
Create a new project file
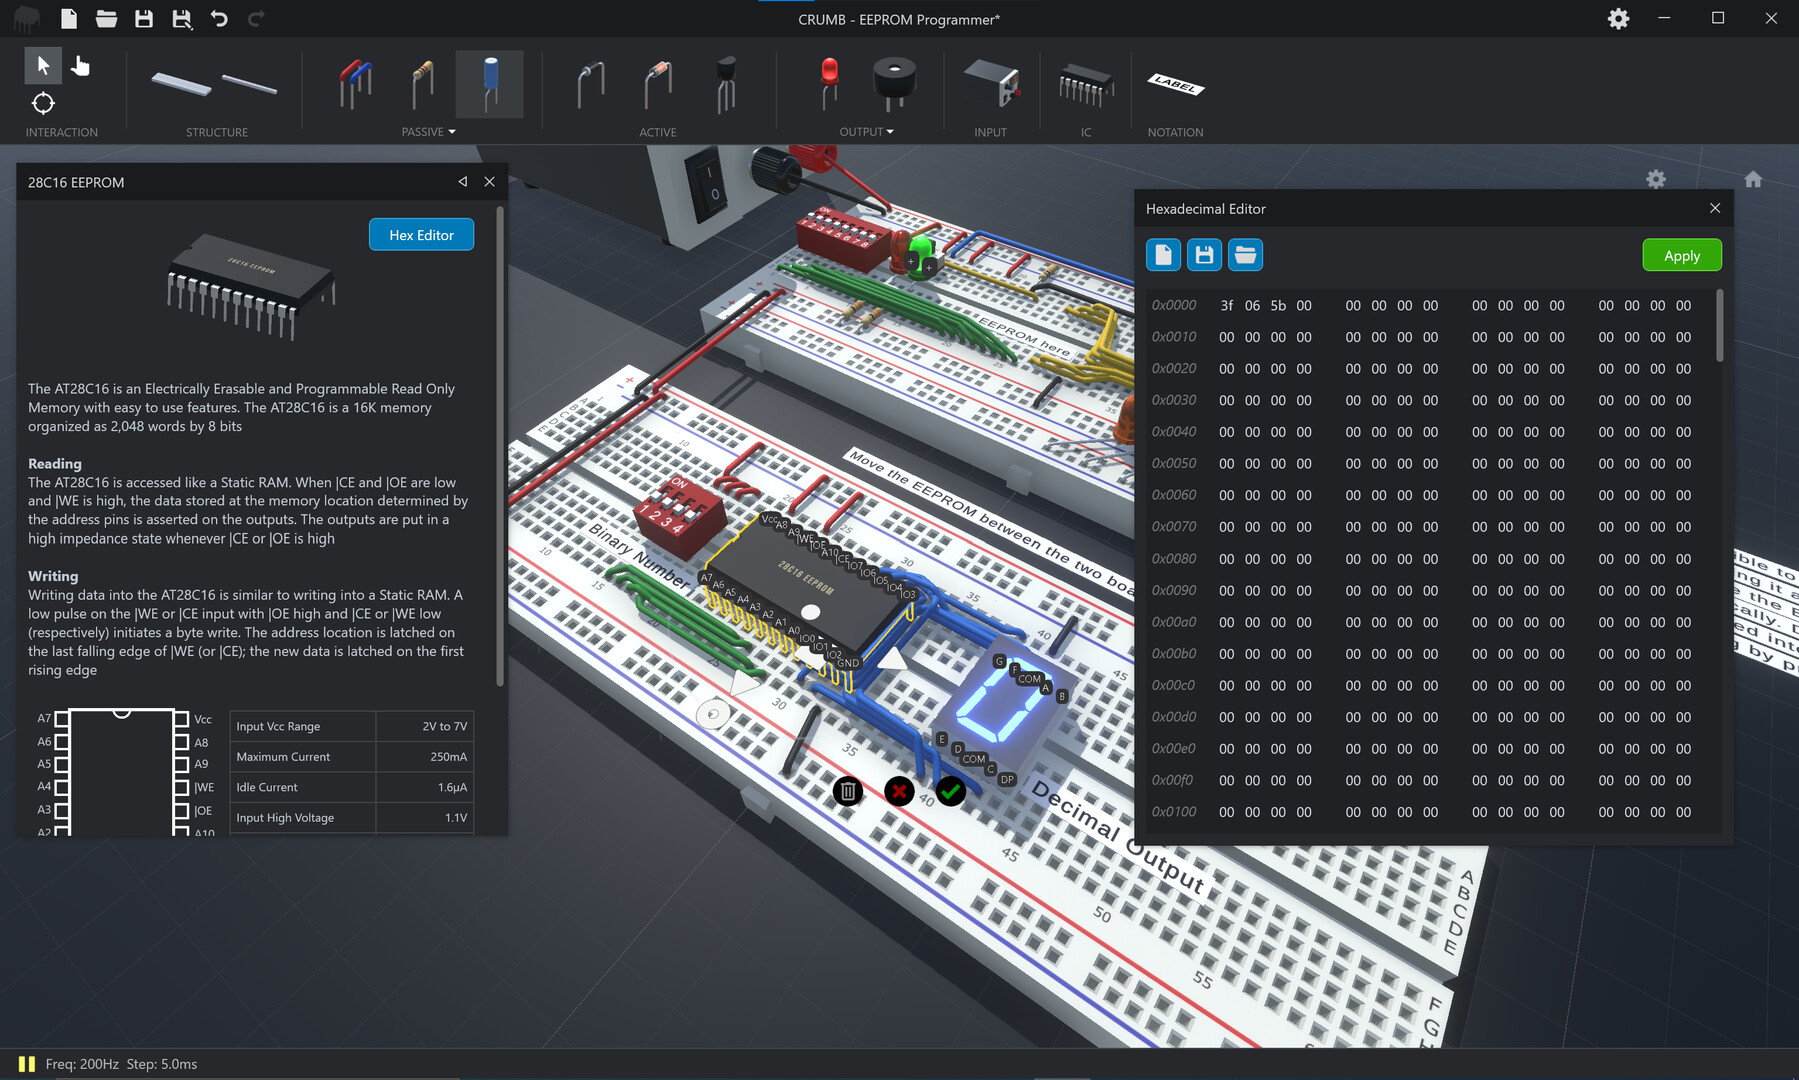69,18
